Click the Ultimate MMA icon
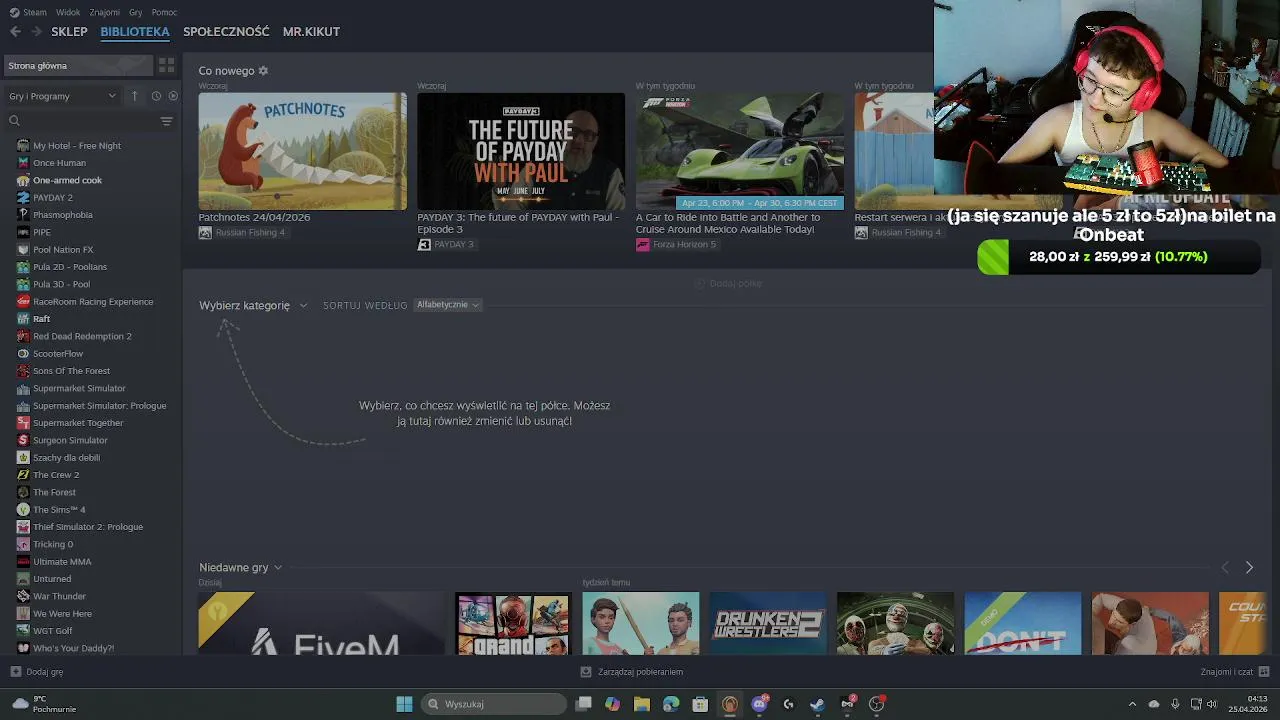This screenshot has width=1280, height=720. 23,562
